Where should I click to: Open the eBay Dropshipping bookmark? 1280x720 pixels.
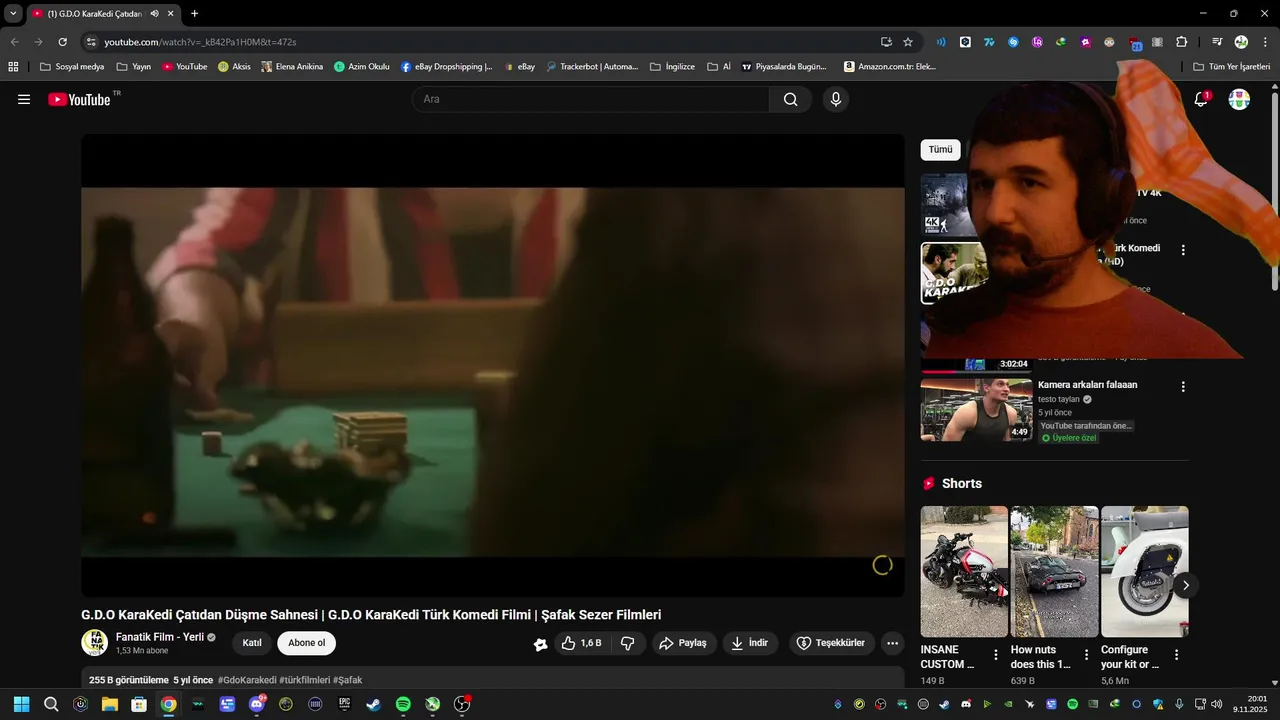[x=447, y=67]
